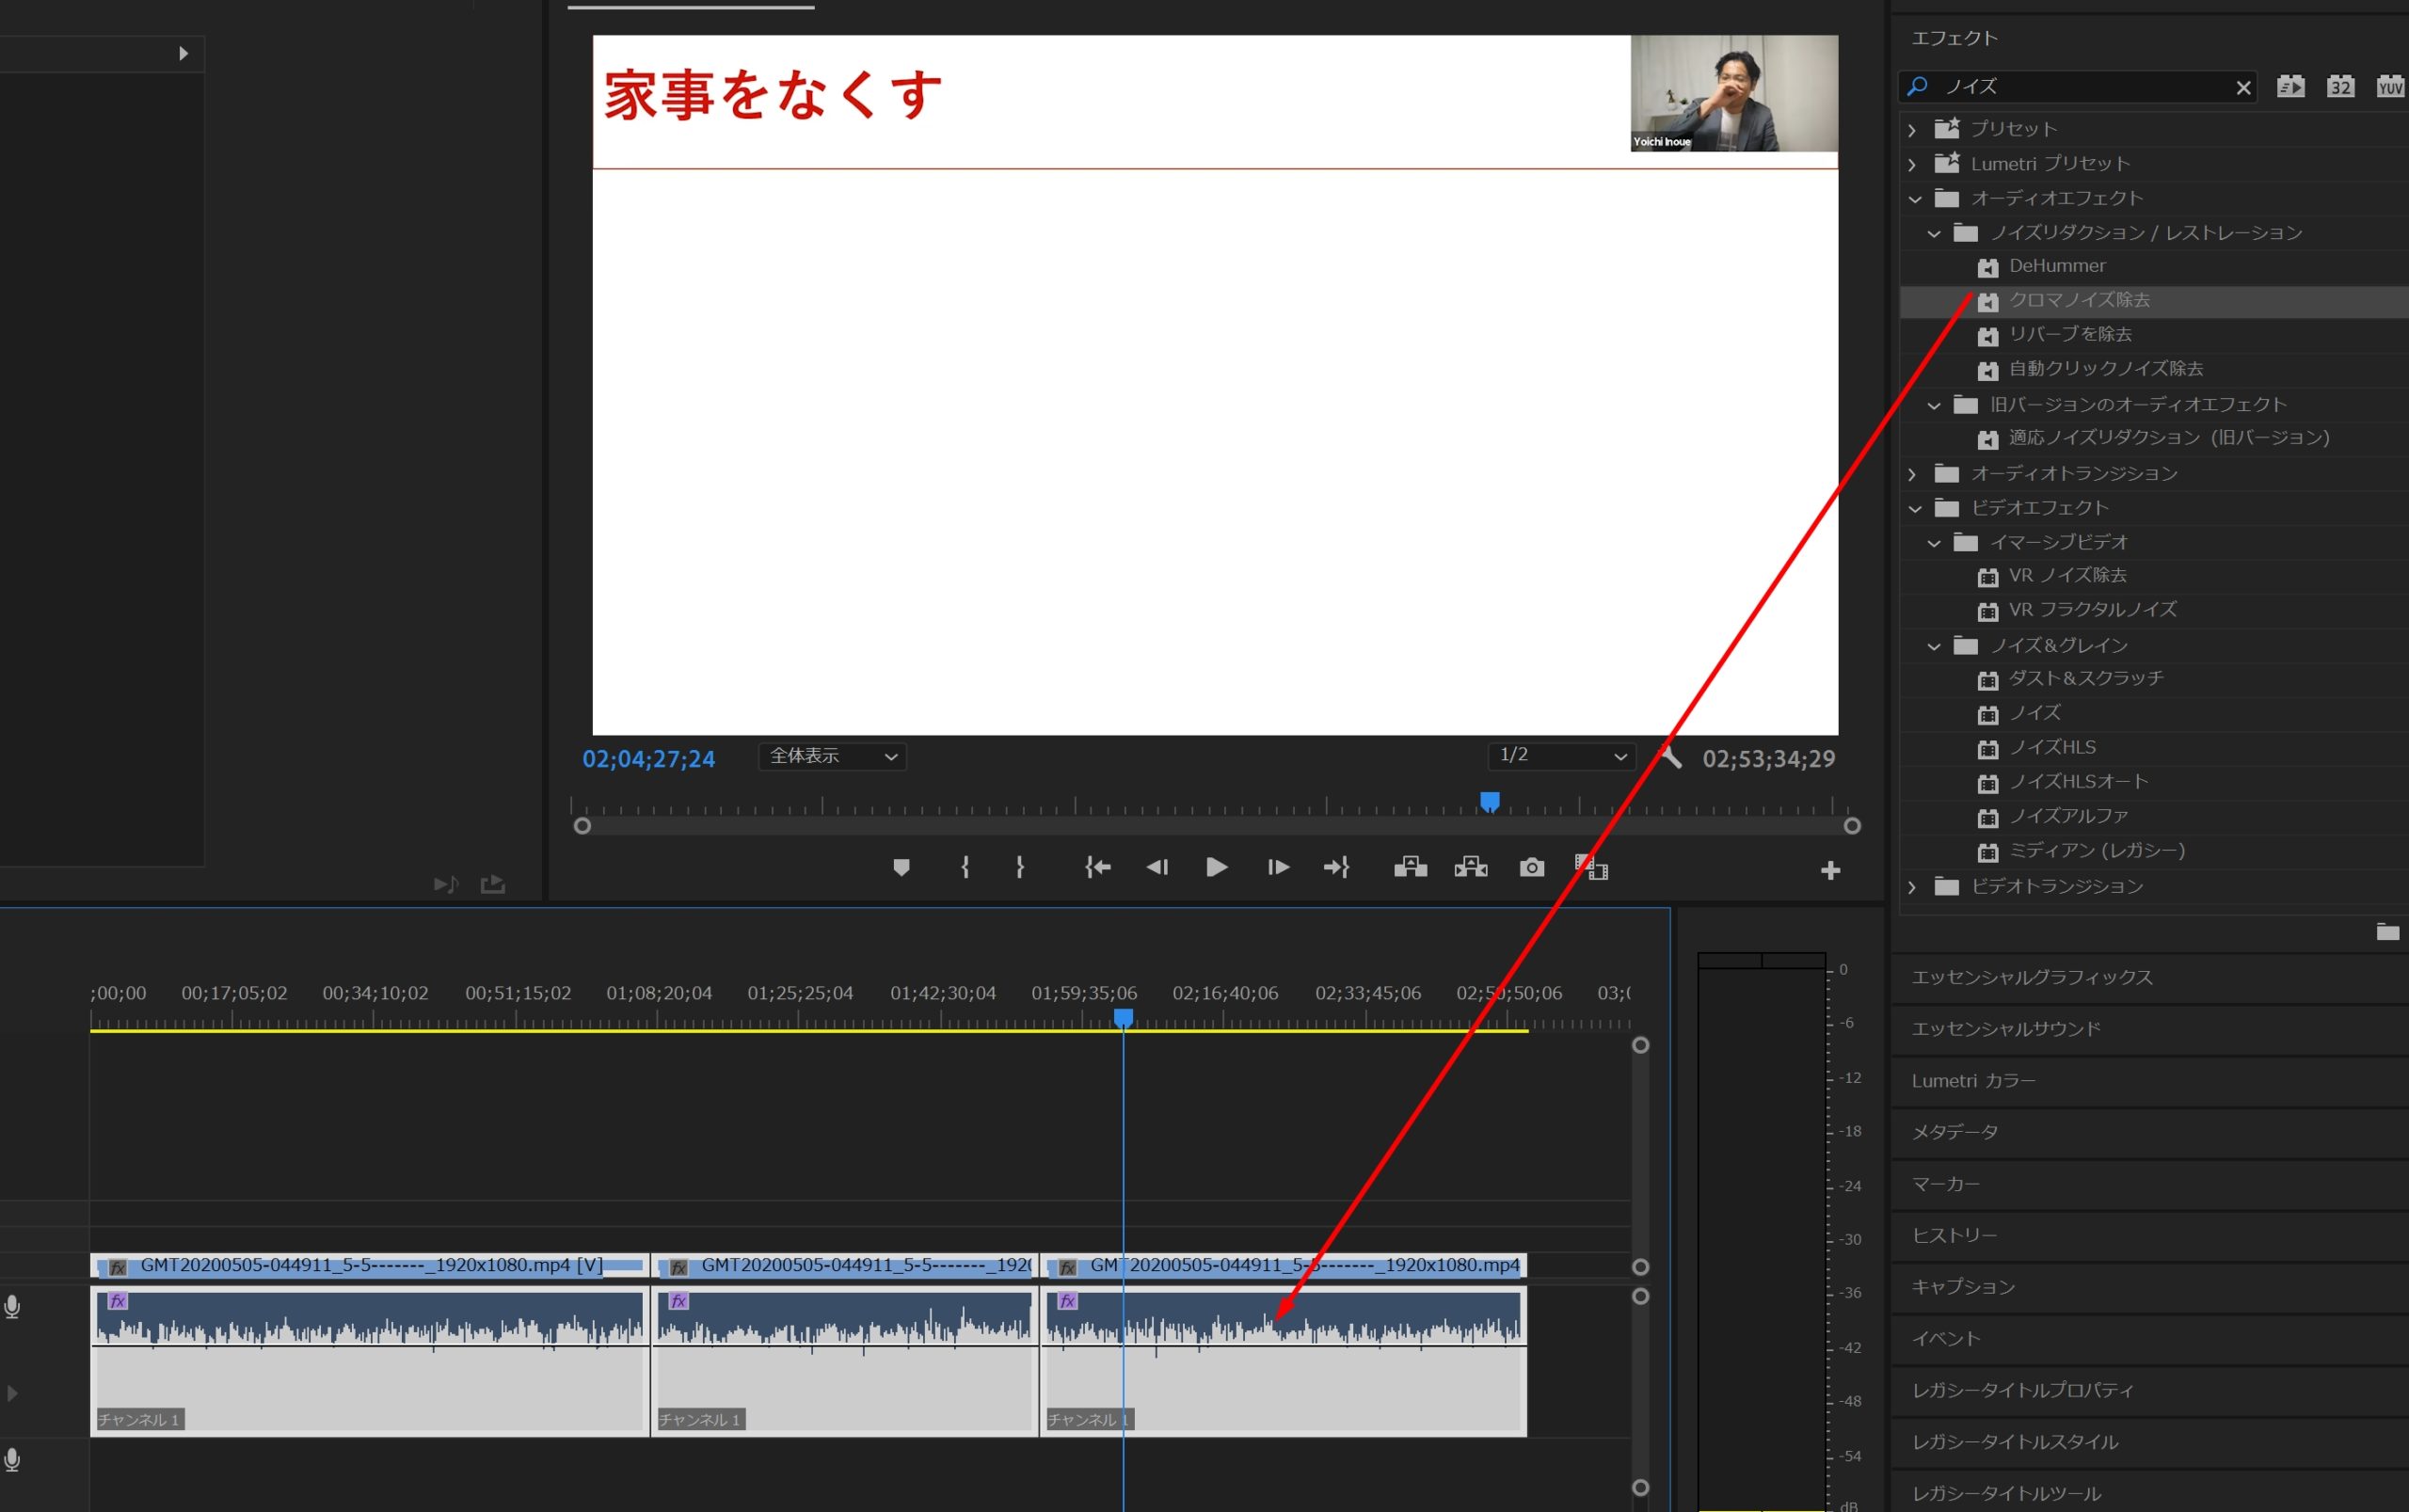Toggle the Accelerated Effects filter icon

[2290, 87]
